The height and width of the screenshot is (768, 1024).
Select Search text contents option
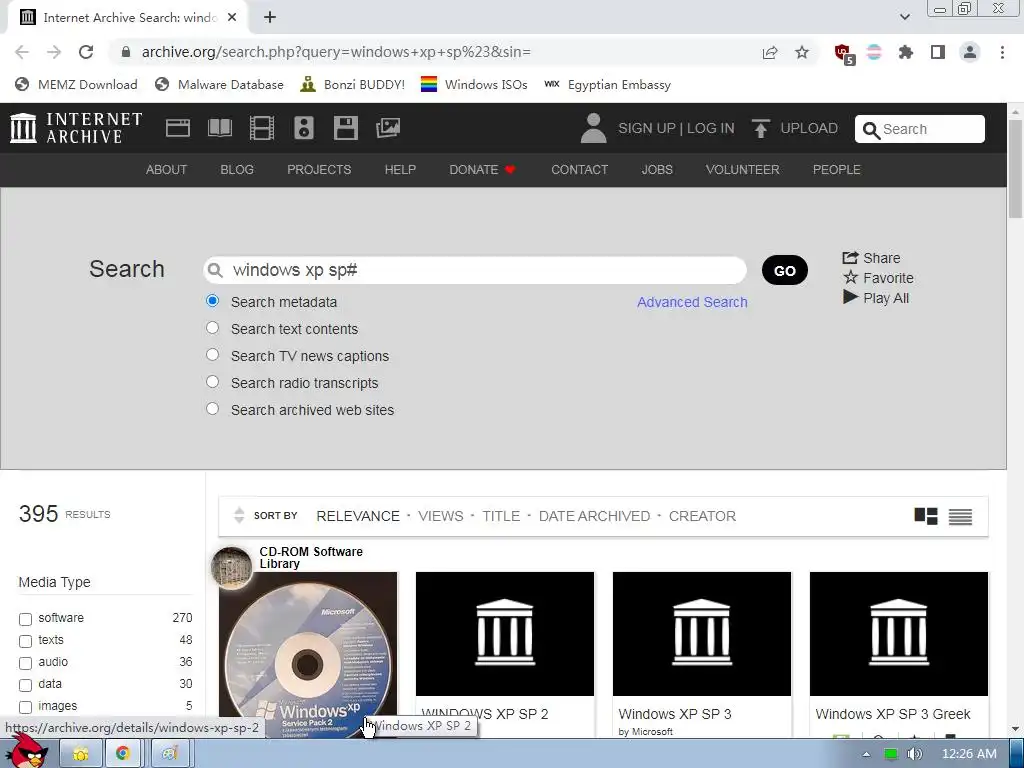click(212, 328)
